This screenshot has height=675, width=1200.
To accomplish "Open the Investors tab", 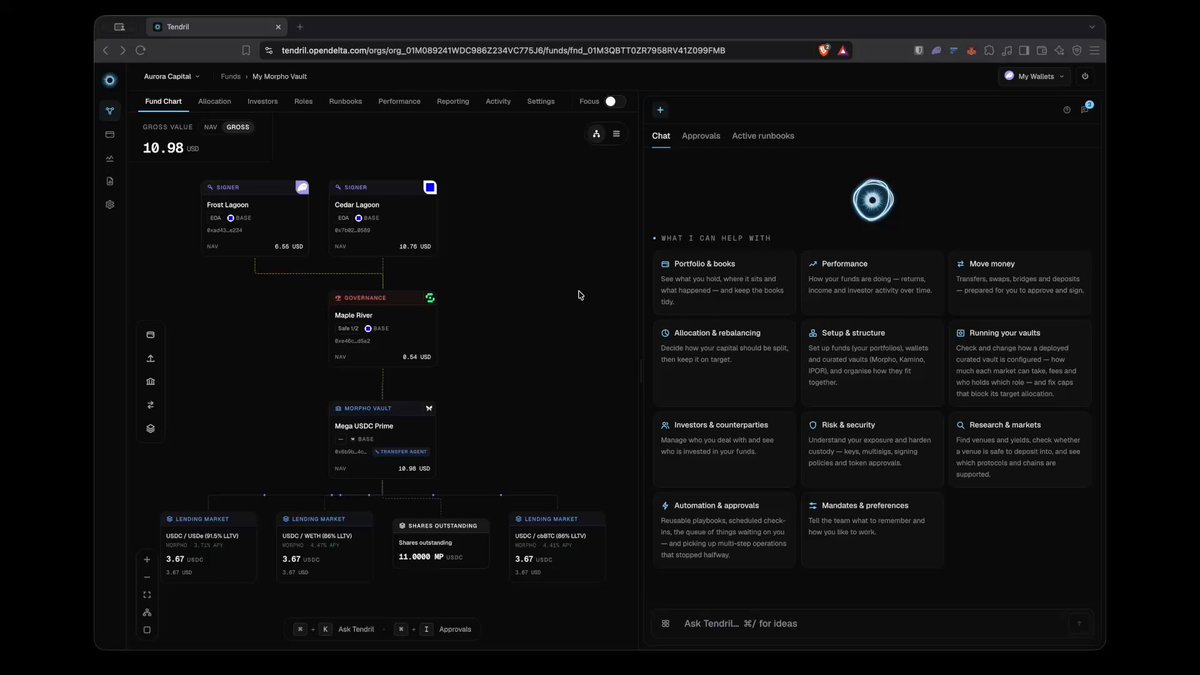I will 263,101.
